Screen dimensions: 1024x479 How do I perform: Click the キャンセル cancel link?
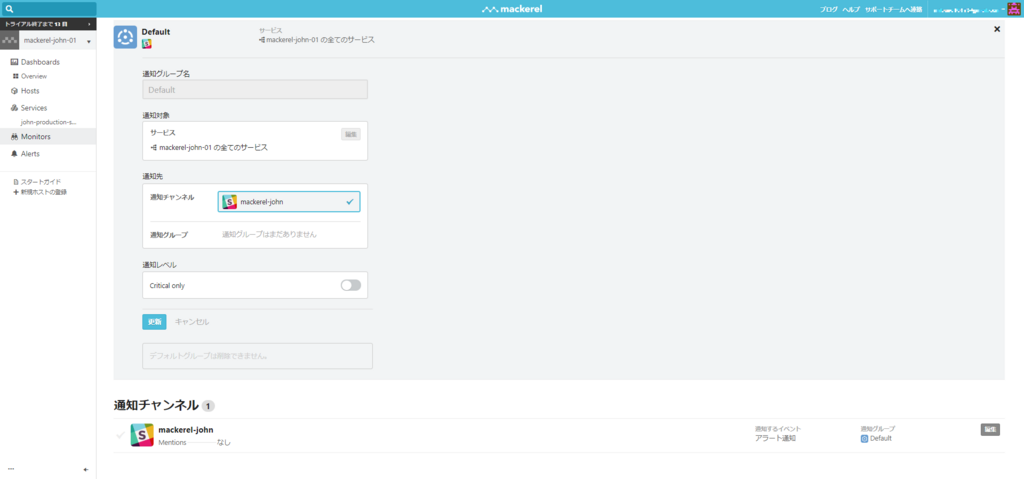[192, 322]
